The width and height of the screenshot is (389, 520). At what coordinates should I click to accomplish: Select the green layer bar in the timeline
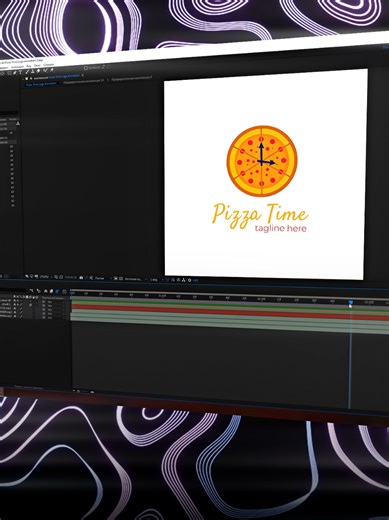(x=230, y=304)
